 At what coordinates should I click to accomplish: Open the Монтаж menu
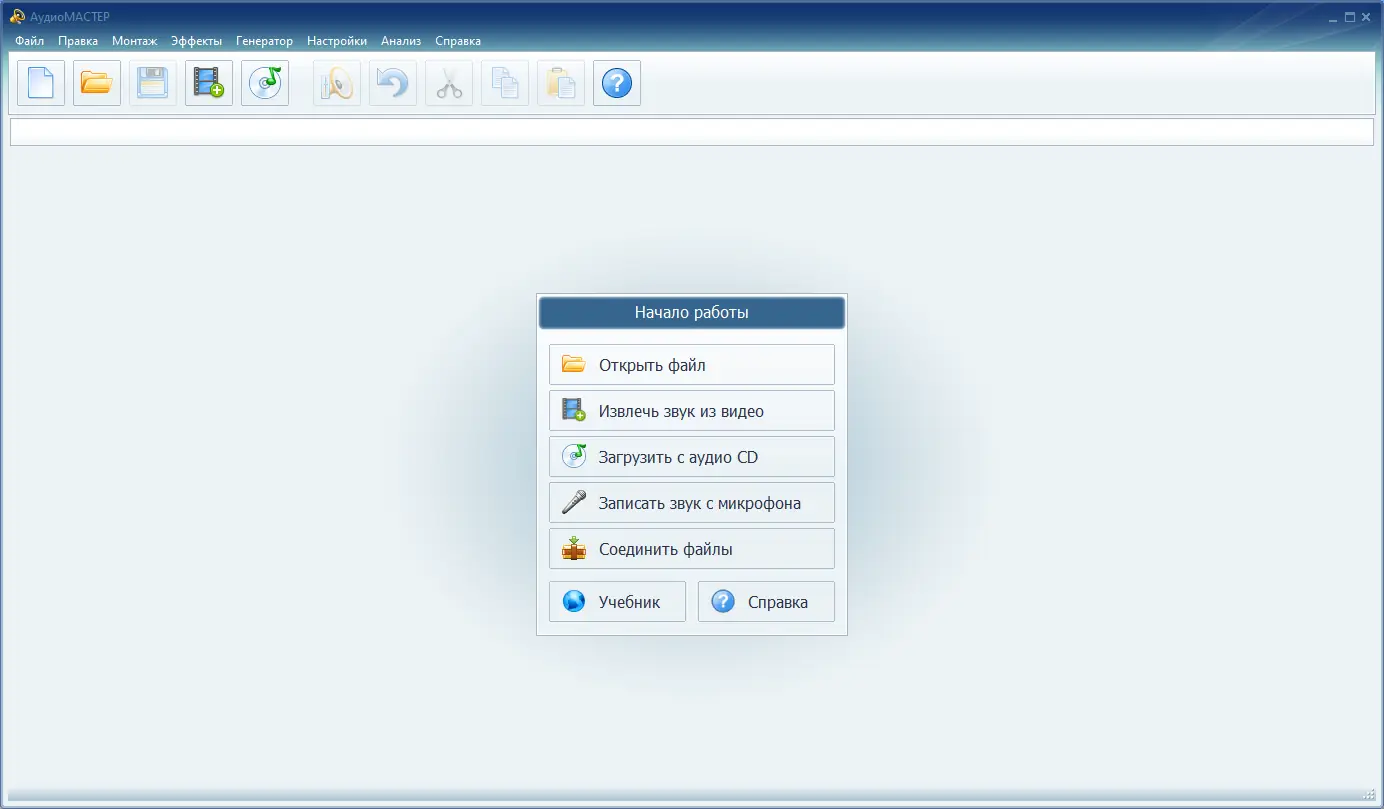pos(135,41)
